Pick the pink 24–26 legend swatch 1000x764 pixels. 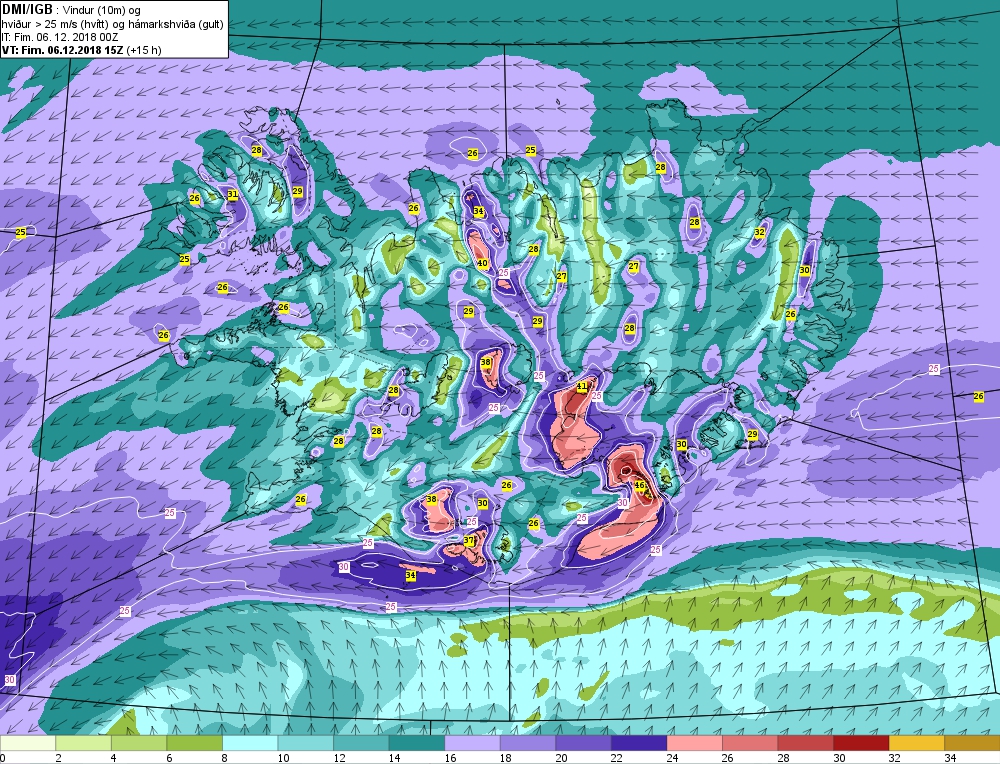coord(694,743)
